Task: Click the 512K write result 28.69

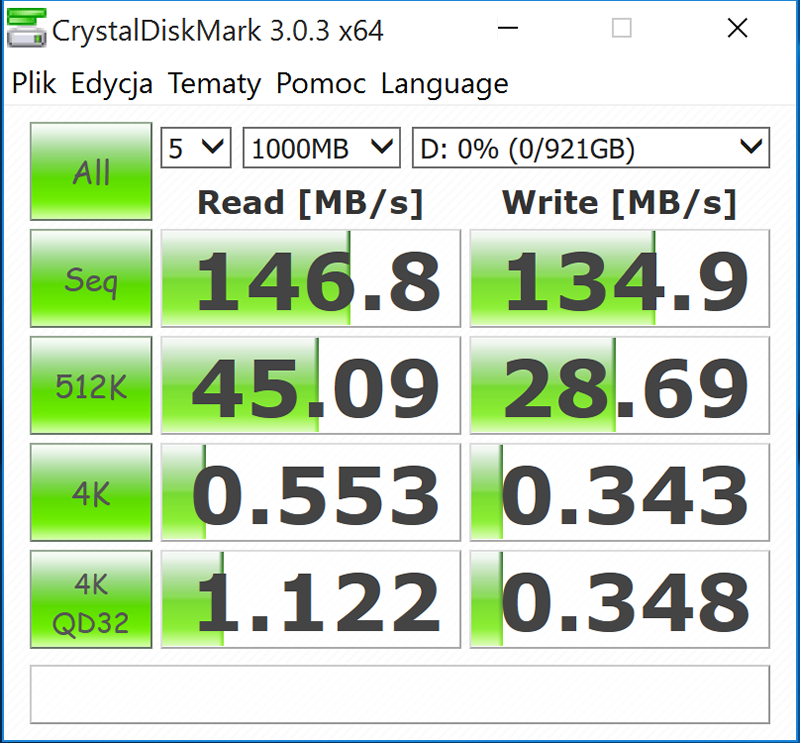Action: click(x=619, y=385)
